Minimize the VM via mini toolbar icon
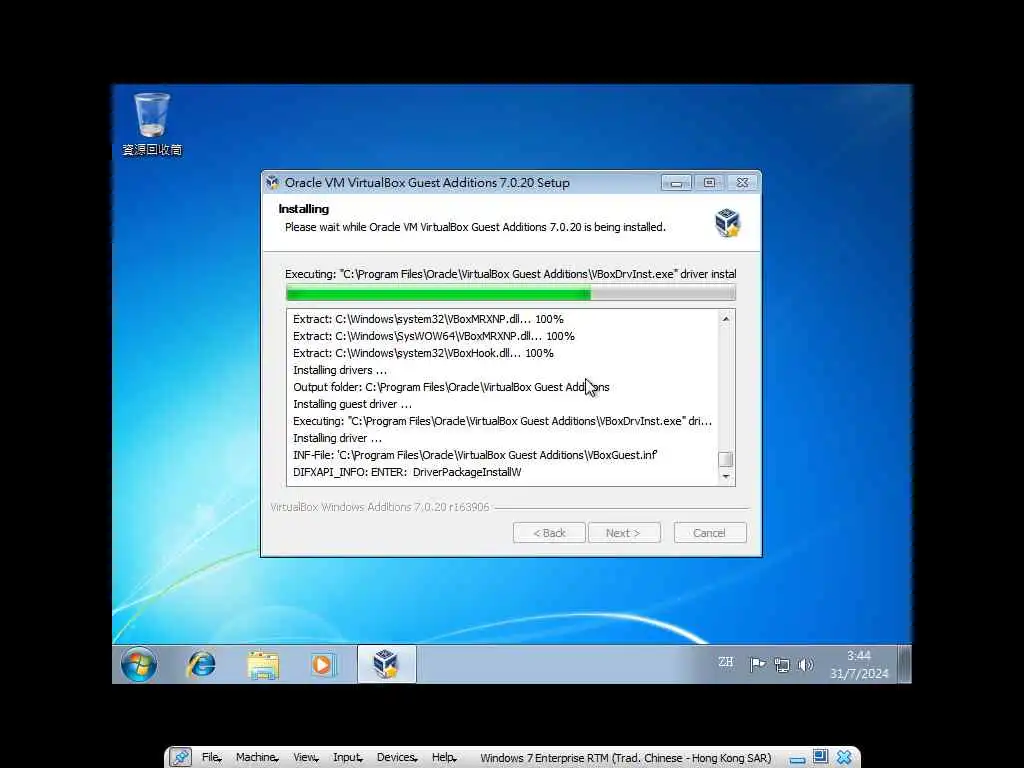 click(x=797, y=759)
